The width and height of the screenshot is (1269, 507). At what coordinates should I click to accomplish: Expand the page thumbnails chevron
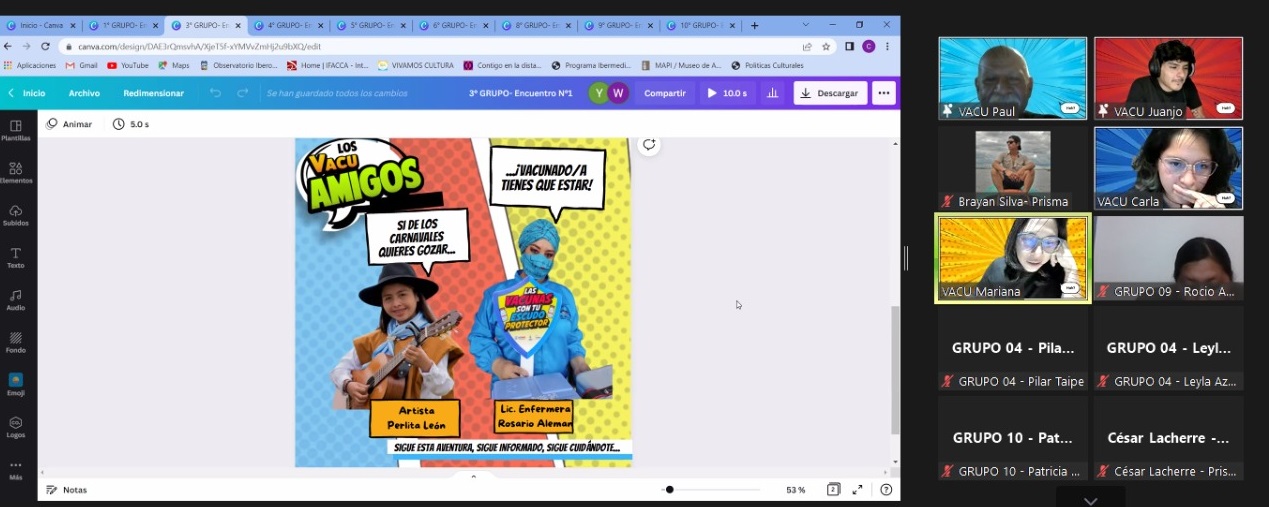click(x=473, y=477)
